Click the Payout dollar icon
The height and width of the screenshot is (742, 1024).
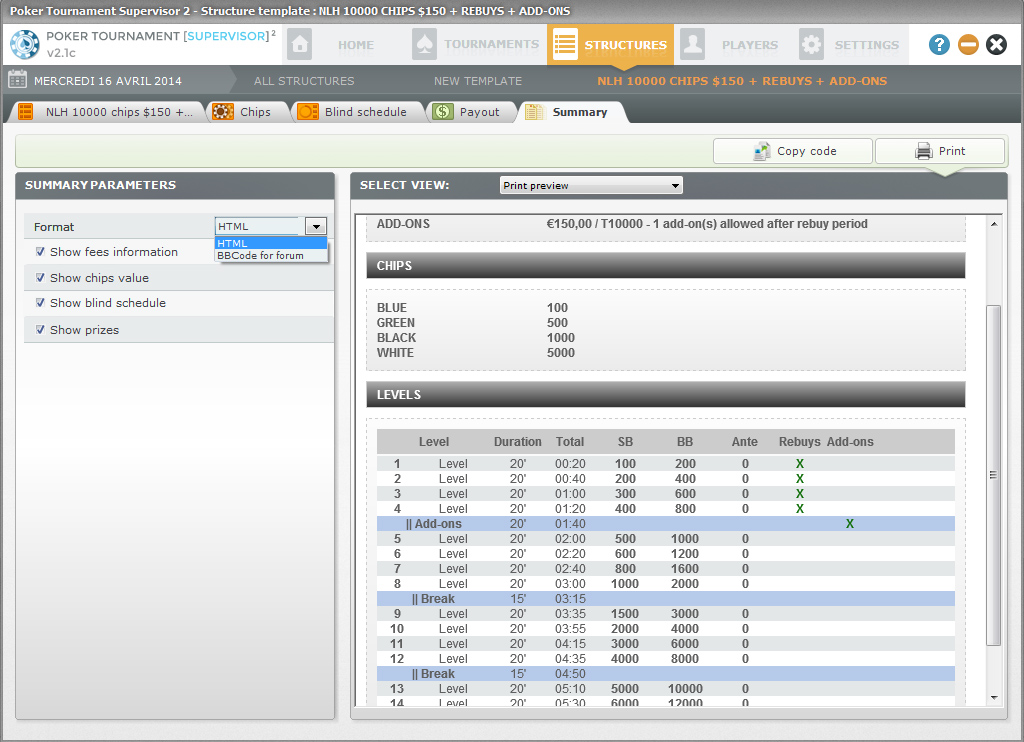pos(442,112)
